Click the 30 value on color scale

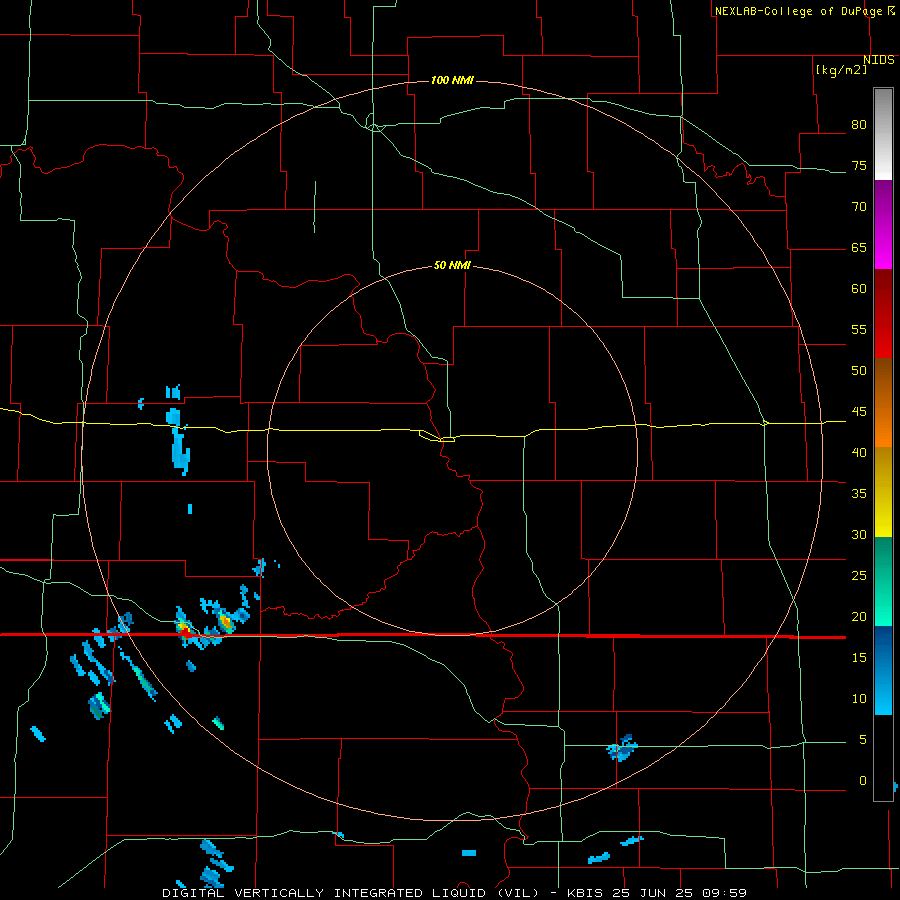tap(859, 534)
